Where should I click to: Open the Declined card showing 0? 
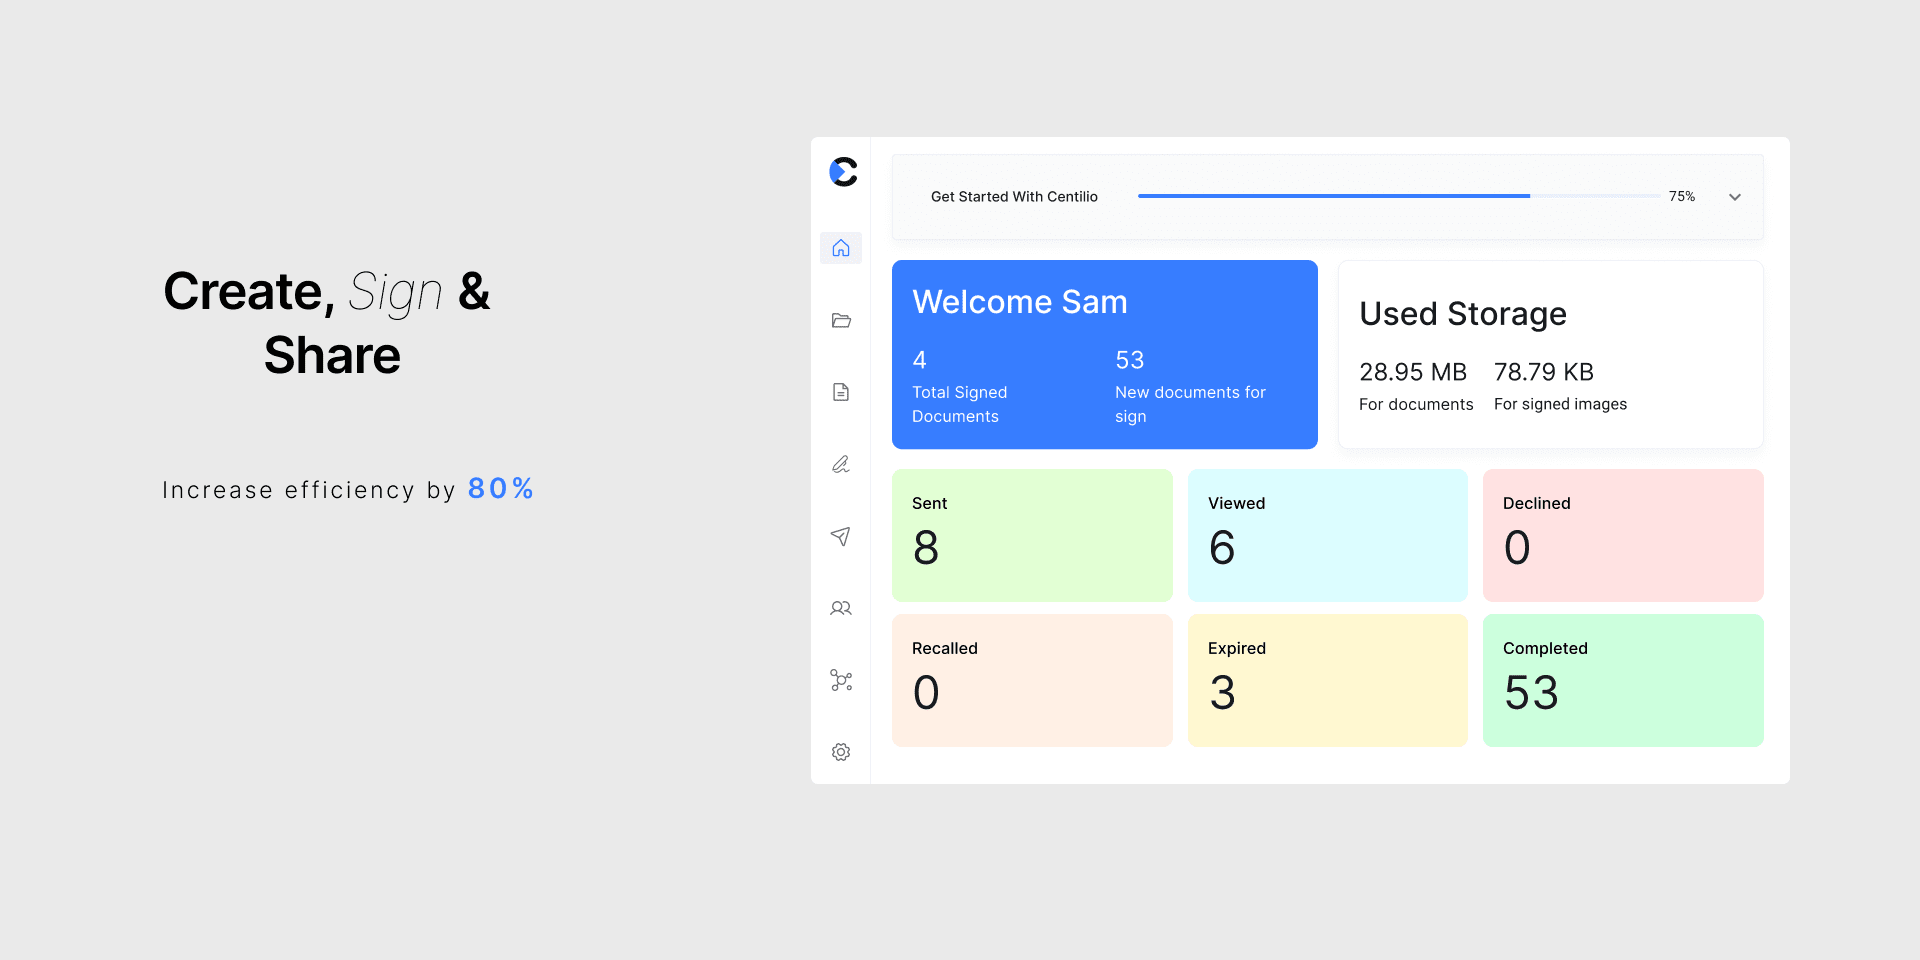point(1623,535)
